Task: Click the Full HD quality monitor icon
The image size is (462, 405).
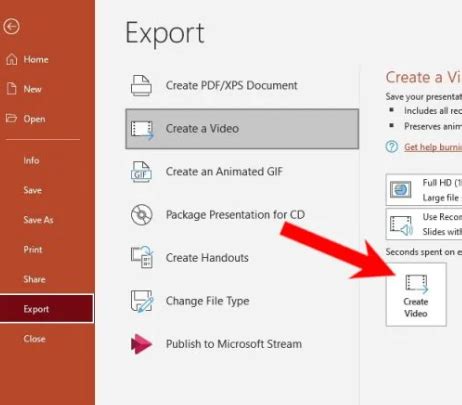Action: pyautogui.click(x=401, y=190)
